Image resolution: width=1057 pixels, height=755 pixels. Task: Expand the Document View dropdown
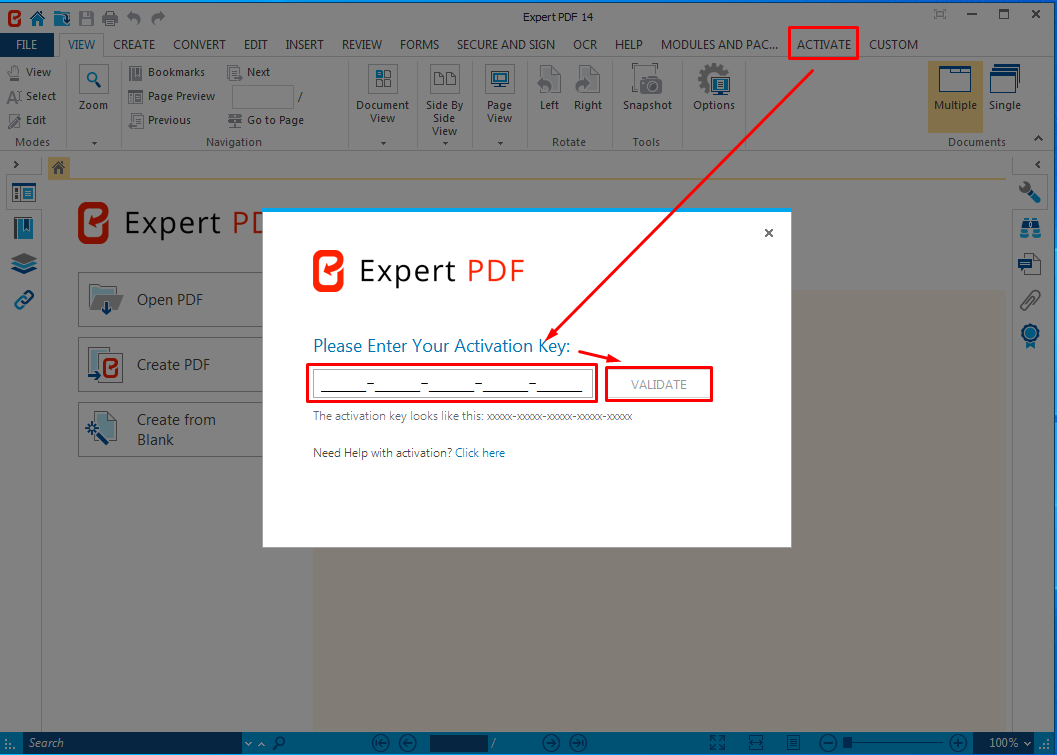pos(382,143)
